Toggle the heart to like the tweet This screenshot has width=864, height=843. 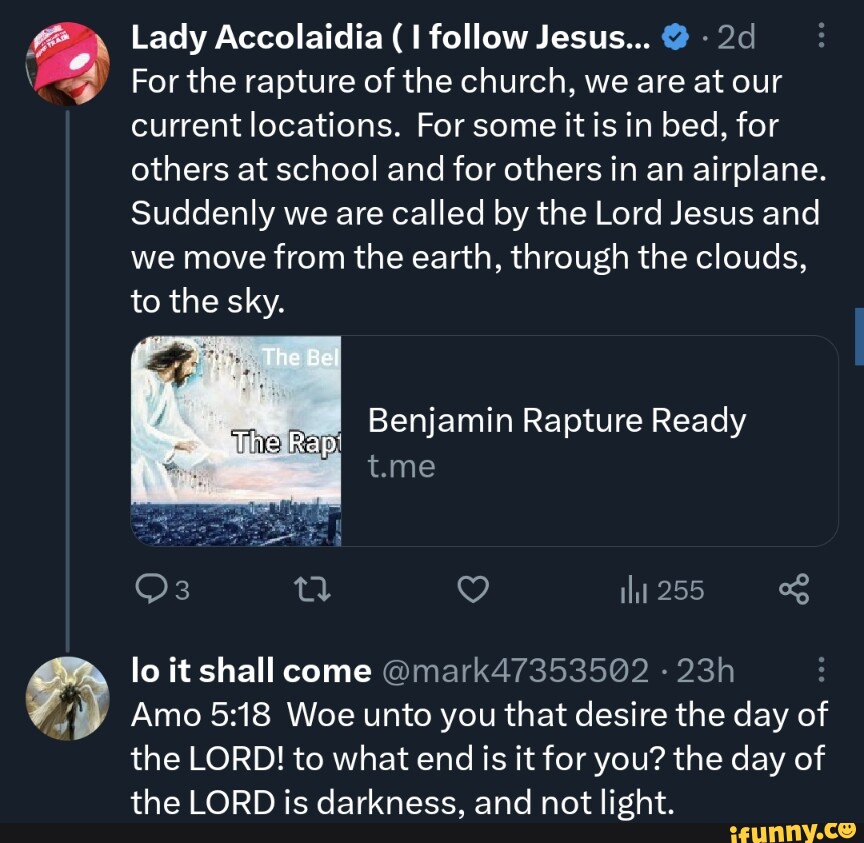coord(473,589)
